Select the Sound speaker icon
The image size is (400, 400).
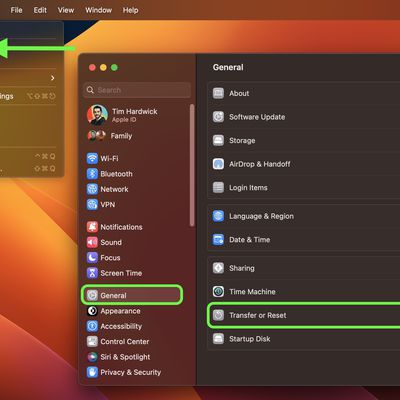coord(92,242)
